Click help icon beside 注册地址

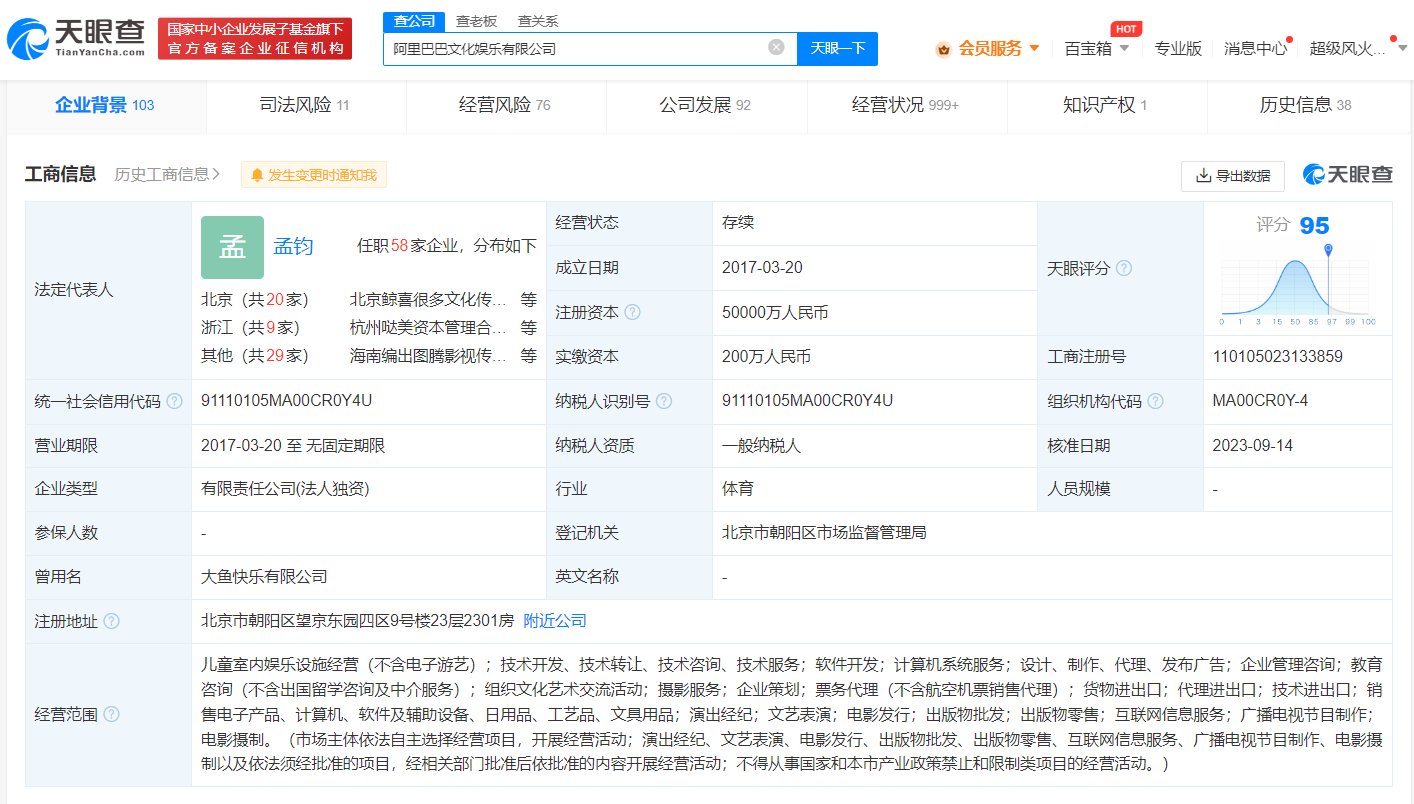point(111,621)
